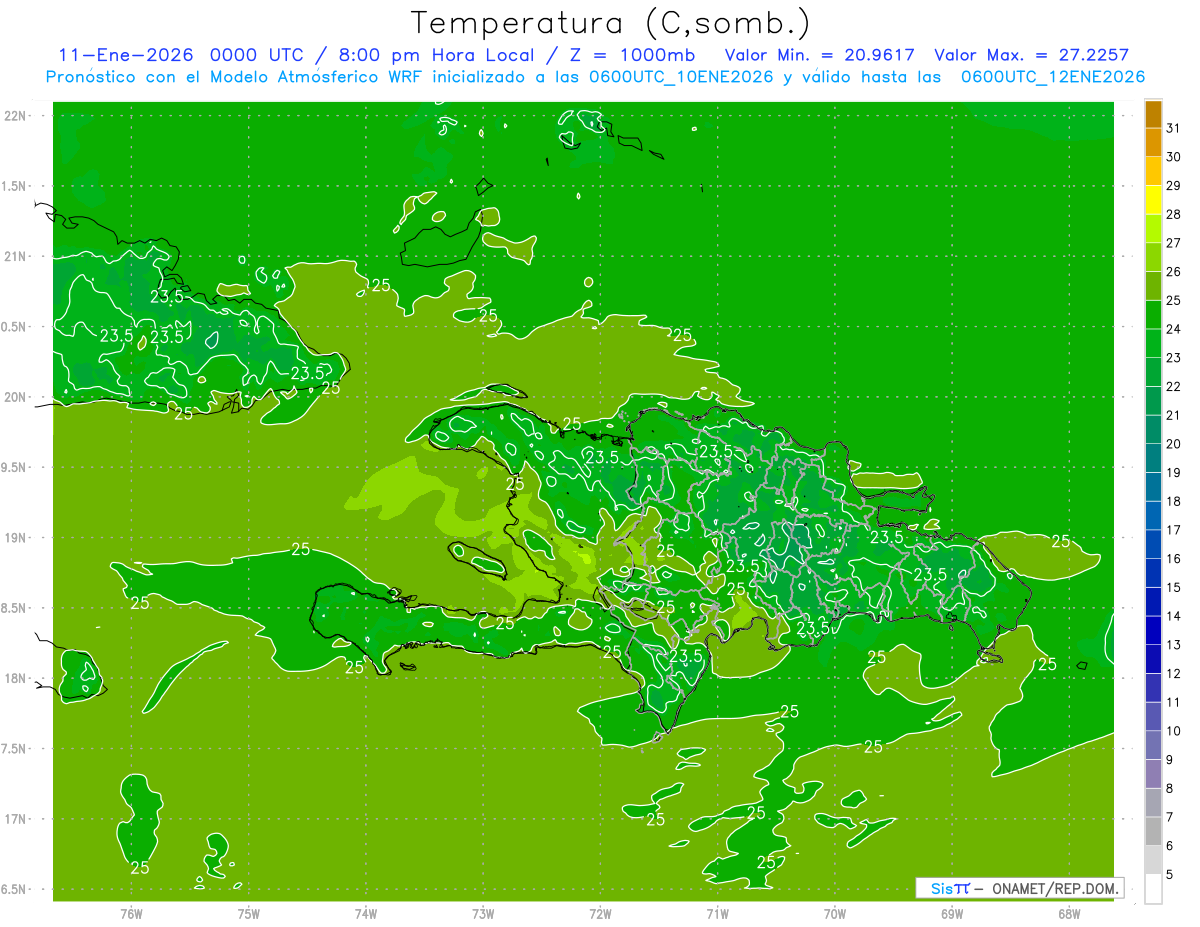The height and width of the screenshot is (927, 1200).
Task: Pick the yellow swatch between 28 and 29
Action: point(1153,200)
